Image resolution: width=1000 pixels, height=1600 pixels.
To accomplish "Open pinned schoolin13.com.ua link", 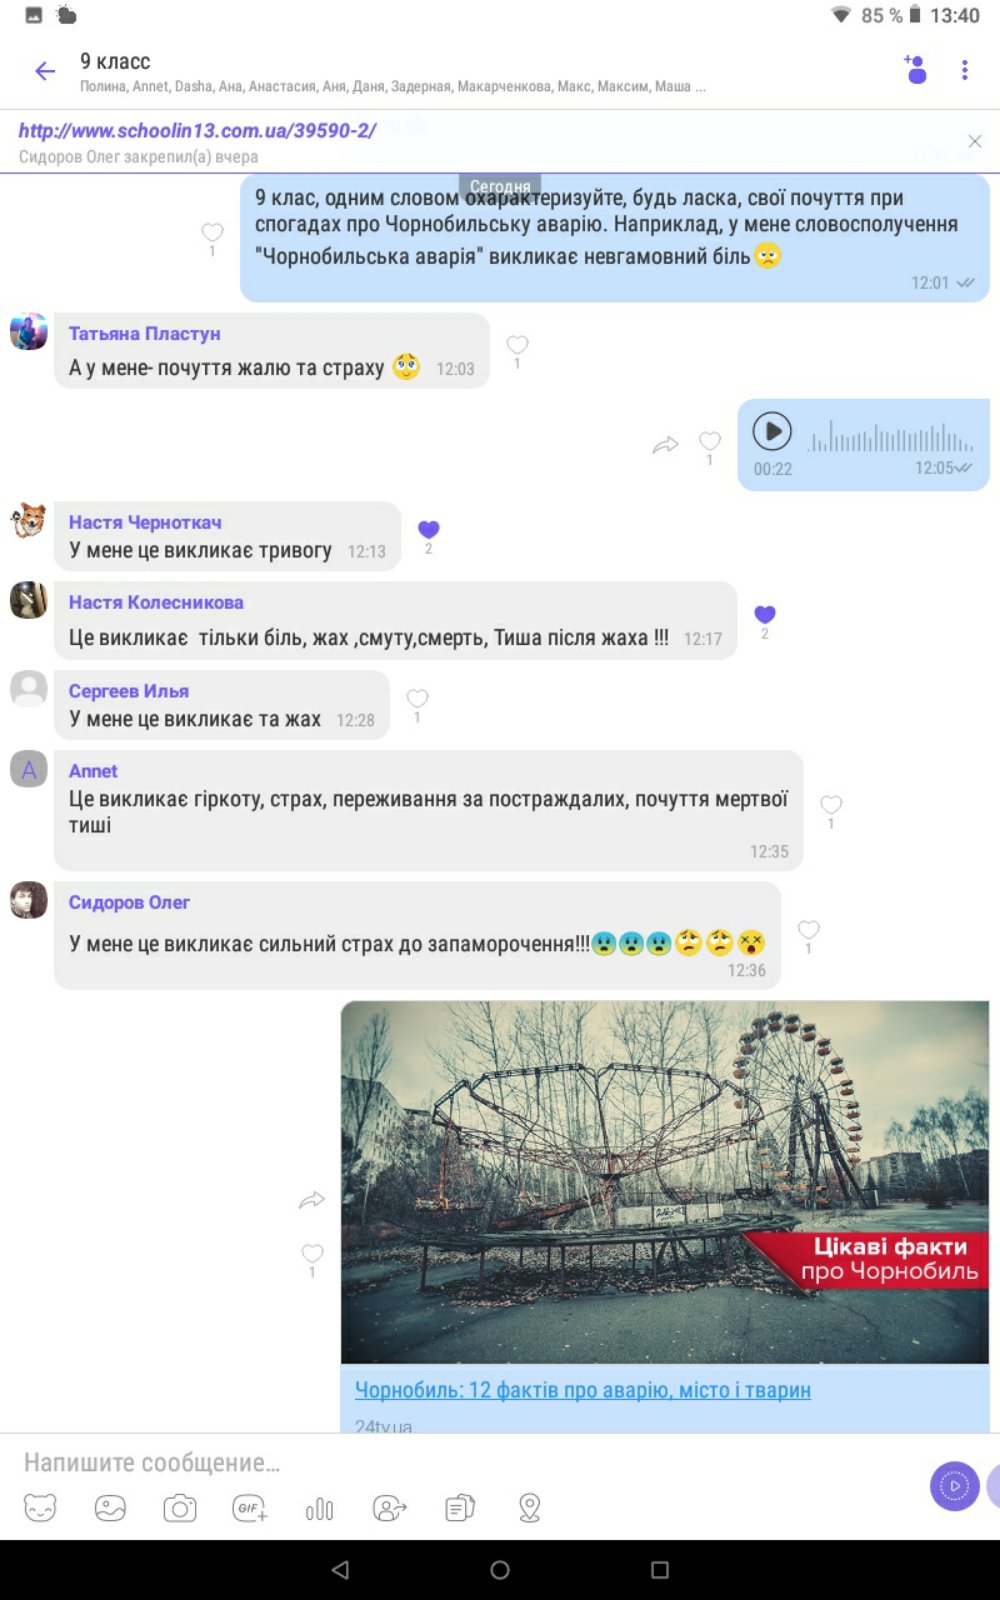I will (197, 131).
